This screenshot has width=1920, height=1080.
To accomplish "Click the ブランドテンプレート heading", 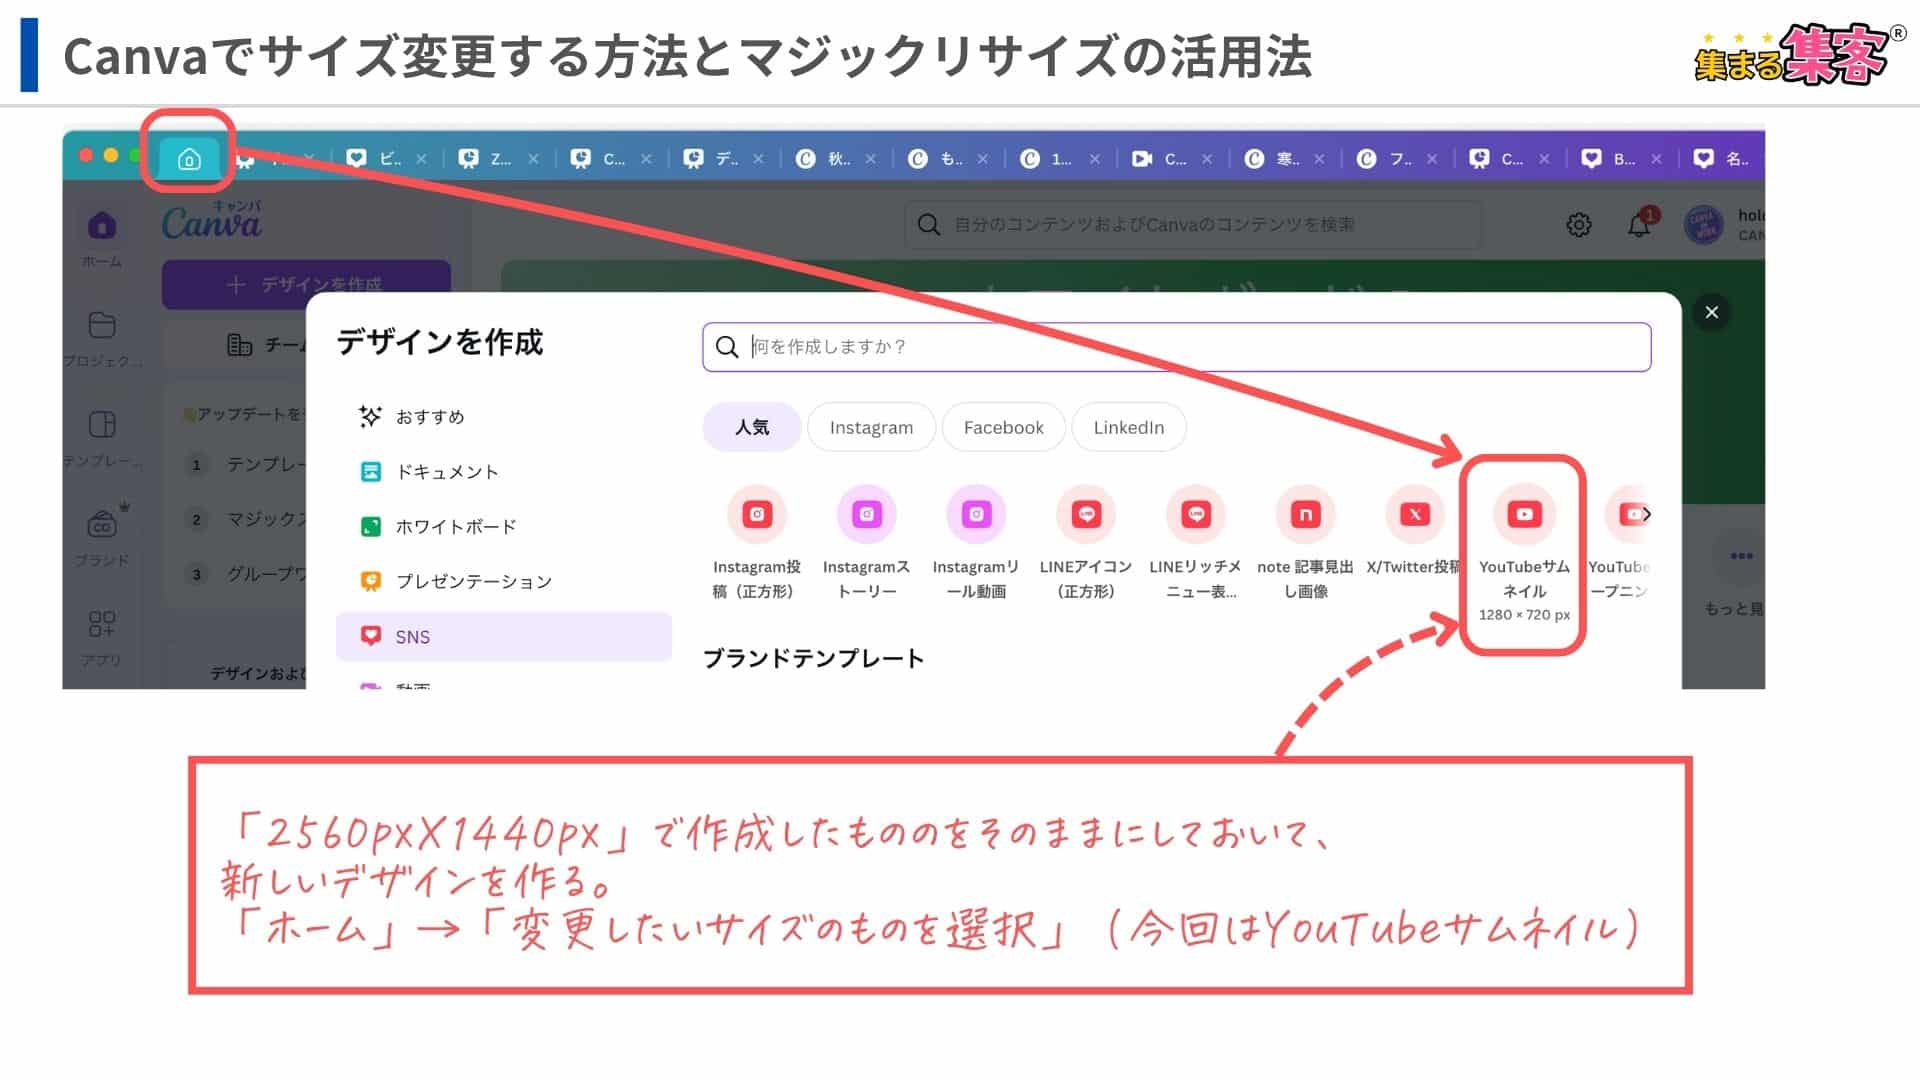I will point(813,658).
